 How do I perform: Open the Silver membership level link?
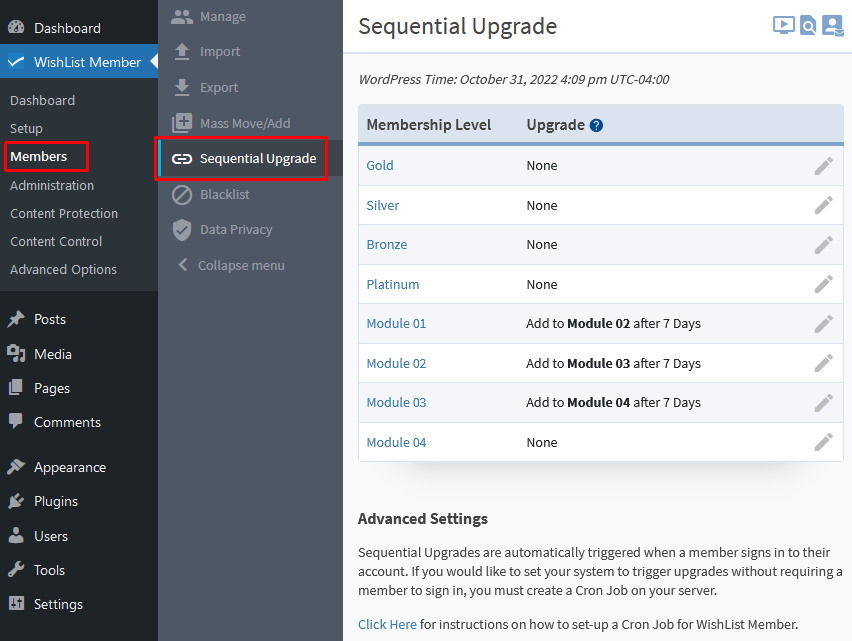[x=383, y=205]
